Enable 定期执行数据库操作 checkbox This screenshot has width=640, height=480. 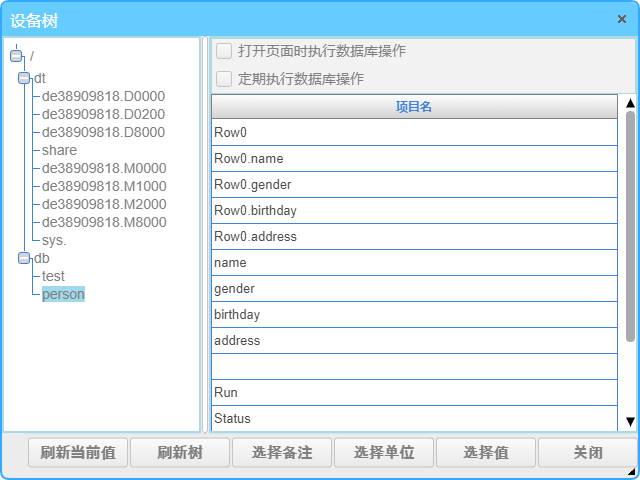point(224,79)
